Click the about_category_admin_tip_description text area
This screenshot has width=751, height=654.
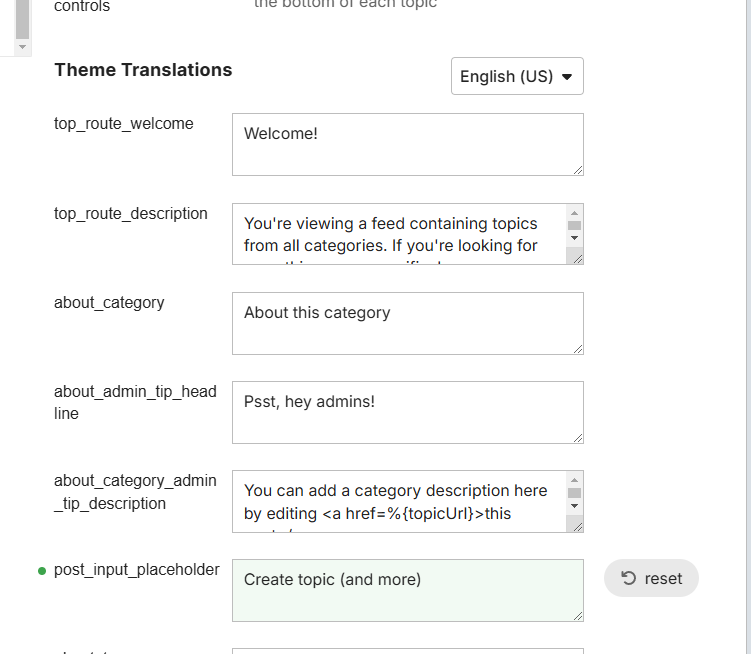click(399, 501)
